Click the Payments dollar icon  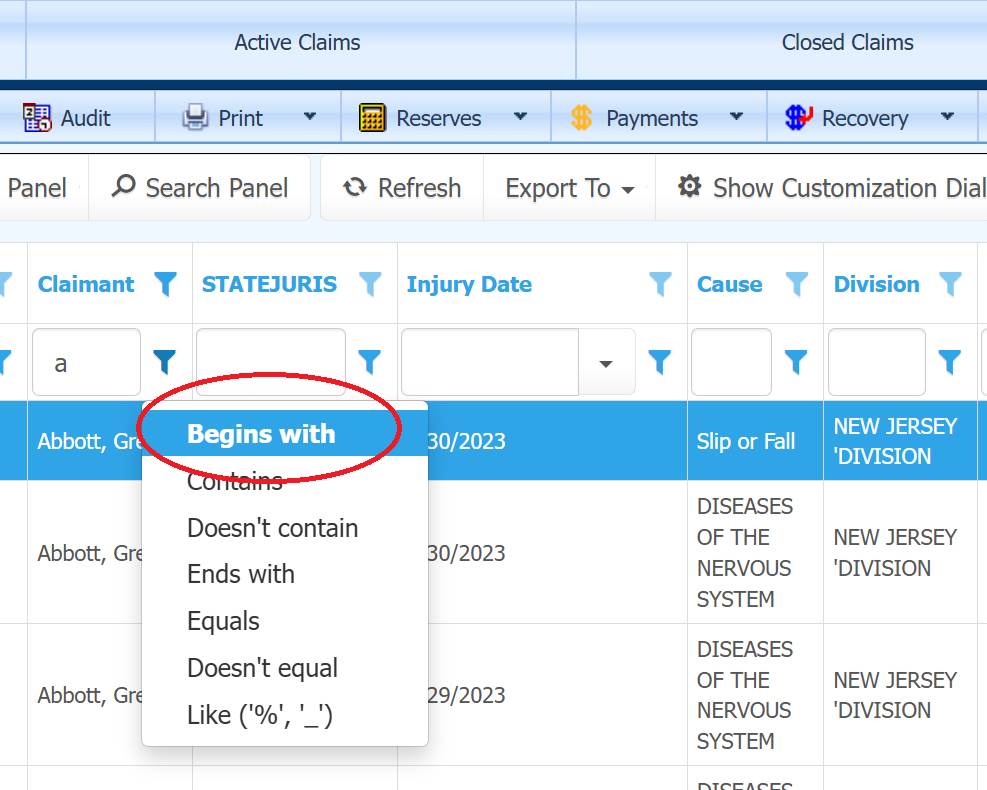point(582,118)
